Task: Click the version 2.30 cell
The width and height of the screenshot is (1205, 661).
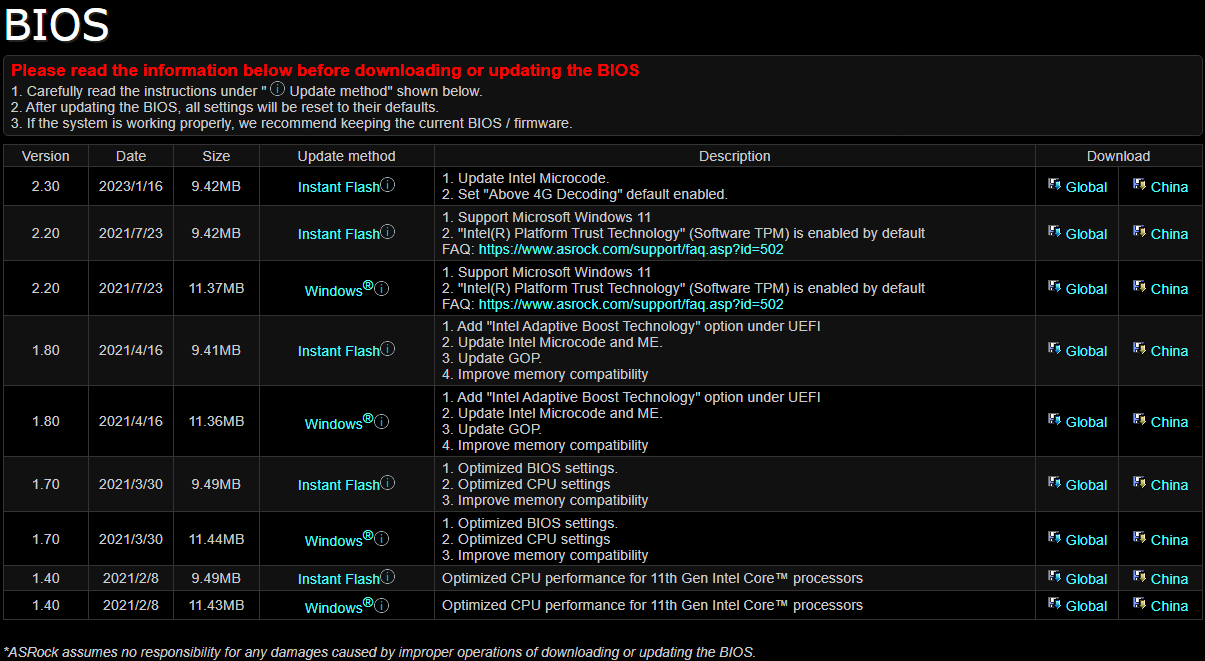Action: pyautogui.click(x=46, y=186)
